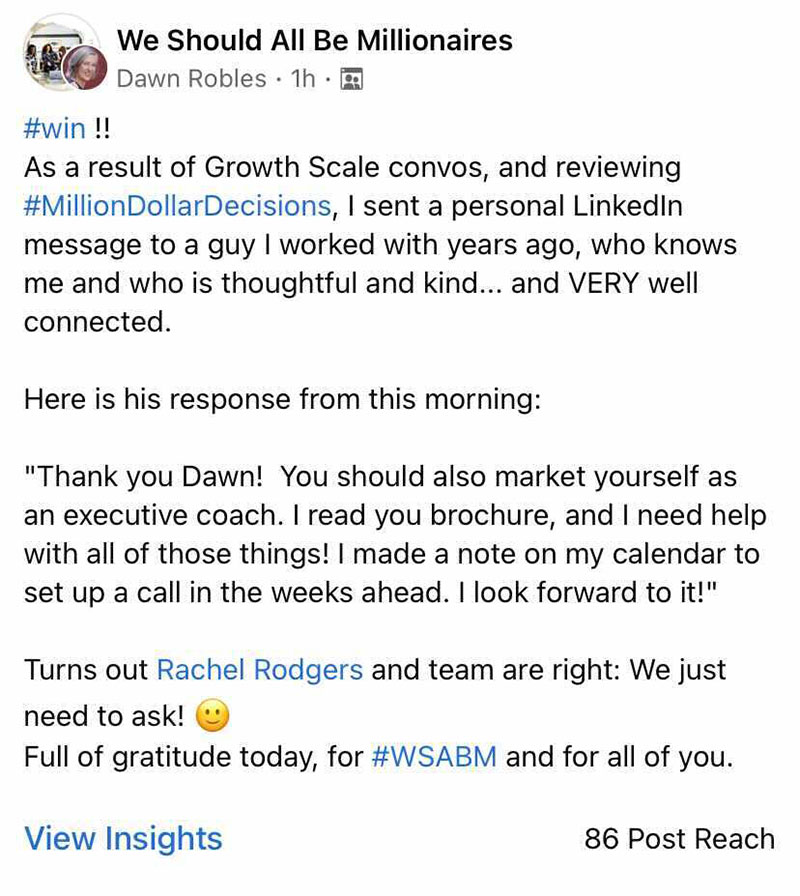Click the group cover photo thumbnail
The height and width of the screenshot is (896, 800).
point(46,46)
